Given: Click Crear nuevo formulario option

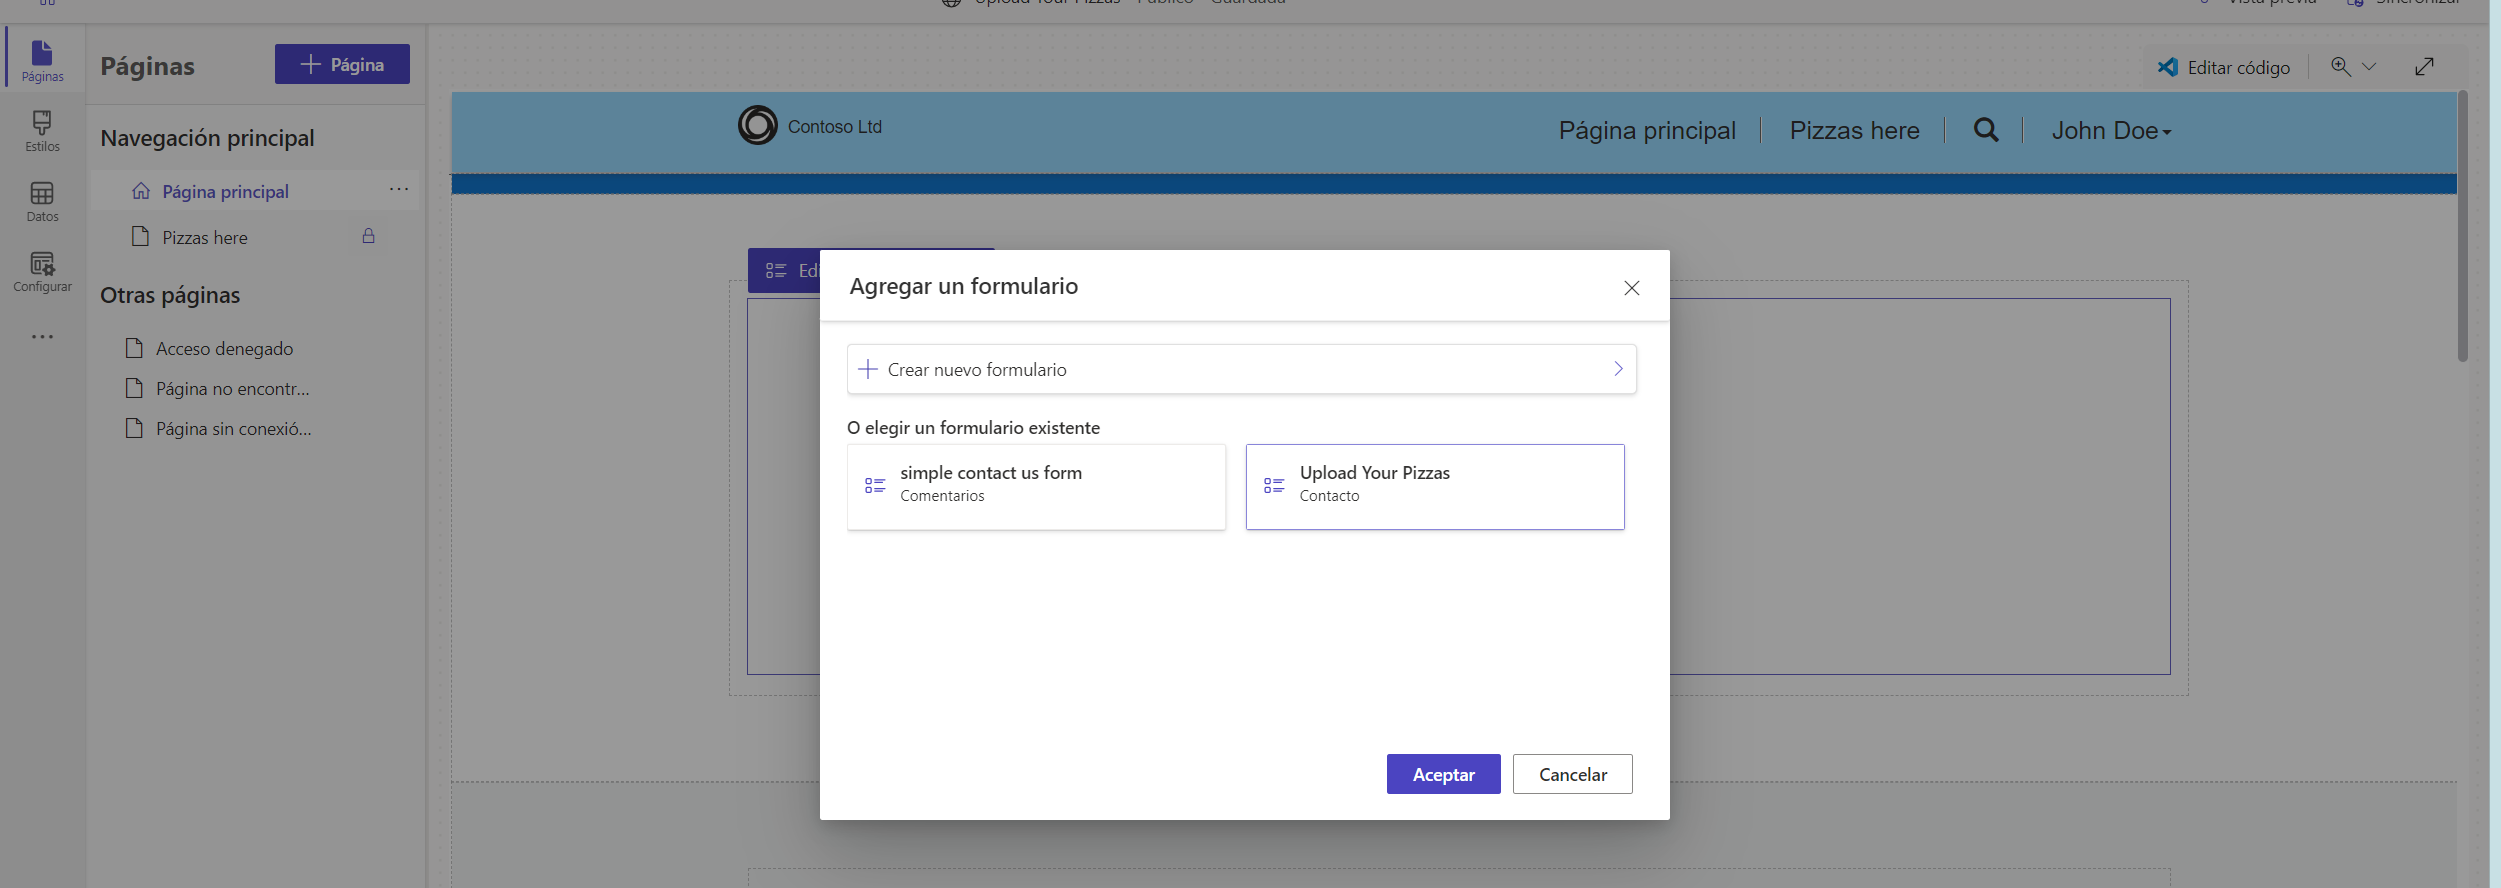Looking at the screenshot, I should (1241, 369).
